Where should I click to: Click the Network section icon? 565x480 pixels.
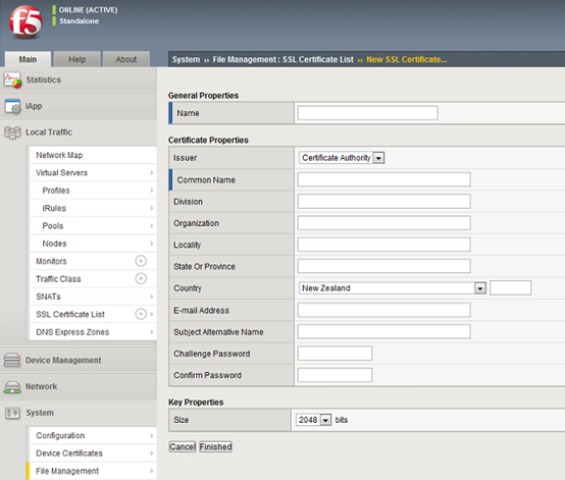point(12,387)
